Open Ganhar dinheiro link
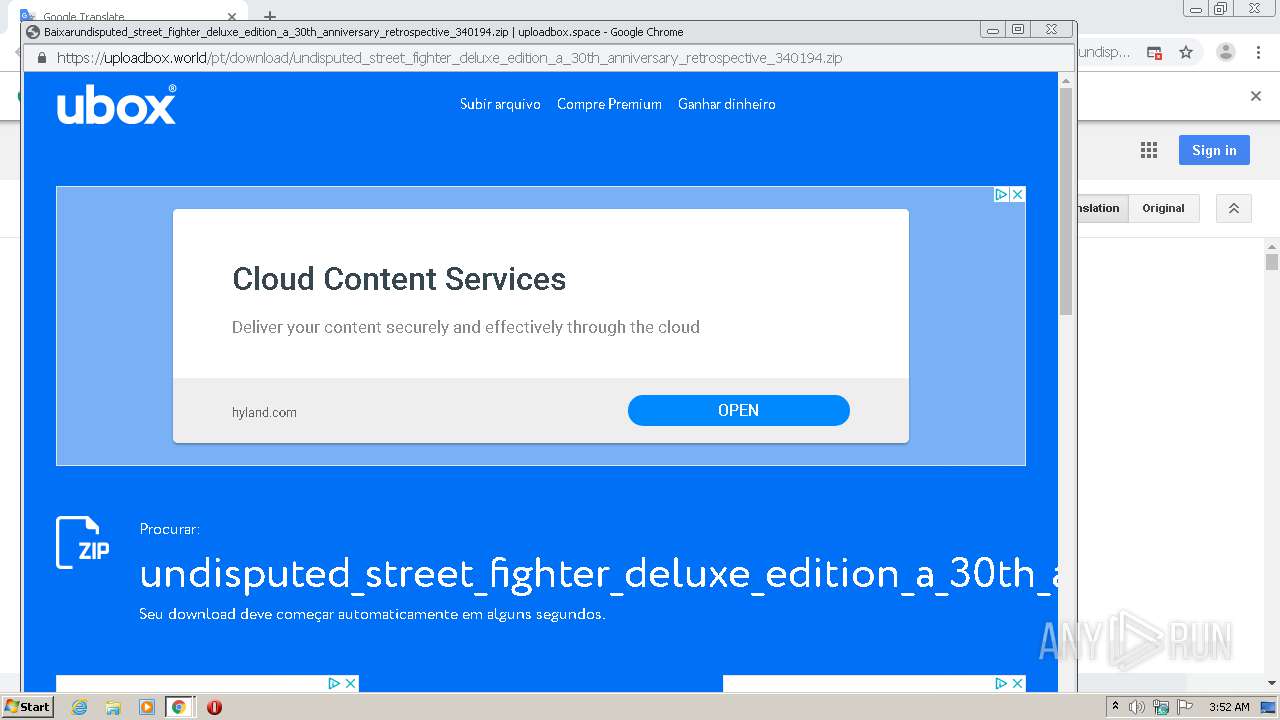This screenshot has height=720, width=1280. [727, 104]
